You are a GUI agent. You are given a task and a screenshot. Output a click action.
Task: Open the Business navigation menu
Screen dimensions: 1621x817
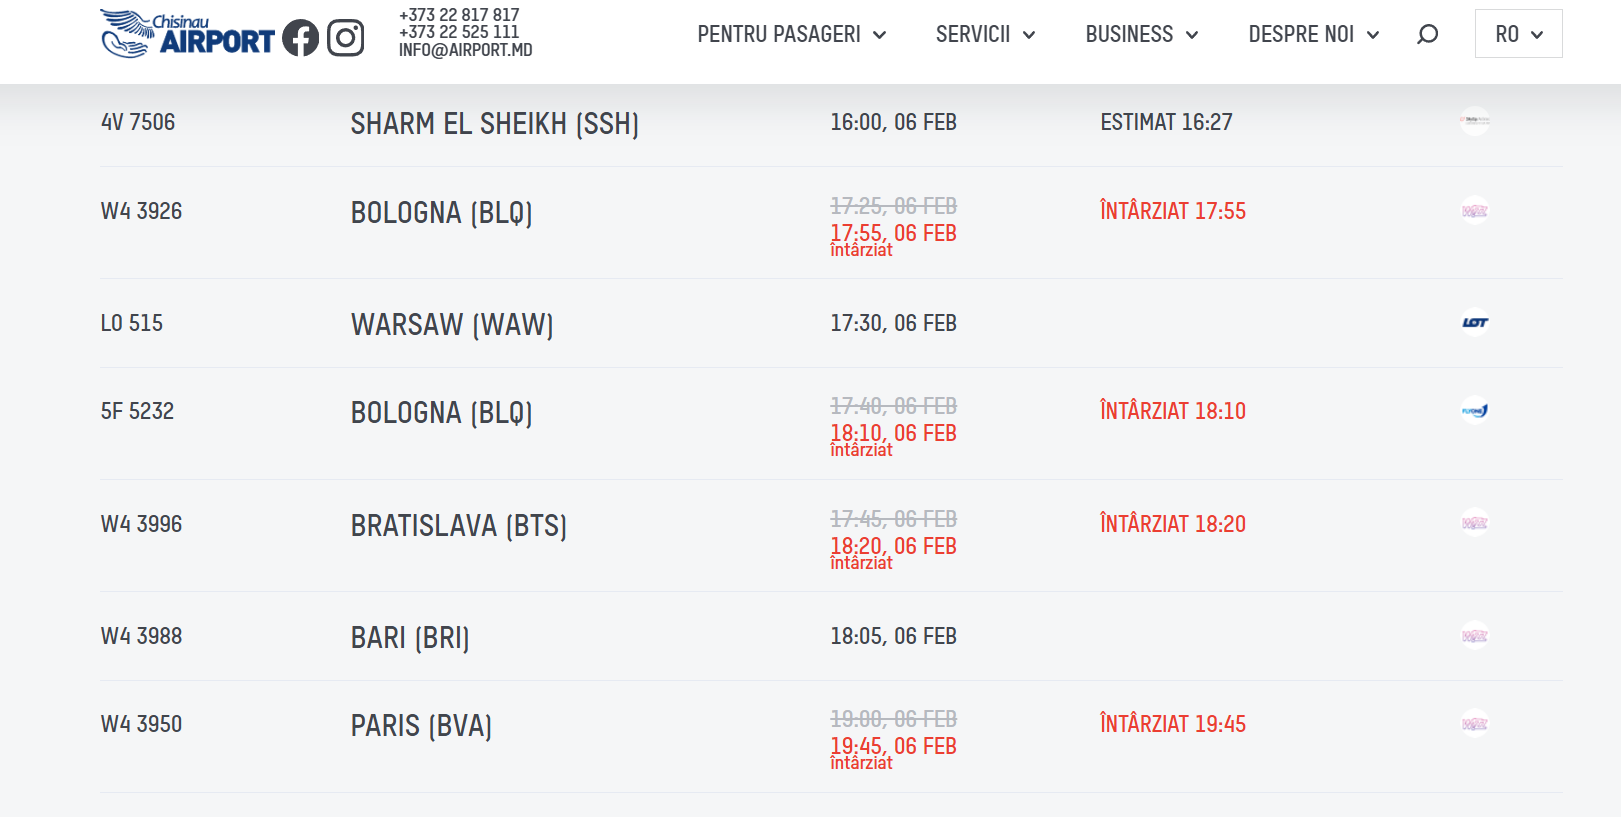click(x=1141, y=34)
